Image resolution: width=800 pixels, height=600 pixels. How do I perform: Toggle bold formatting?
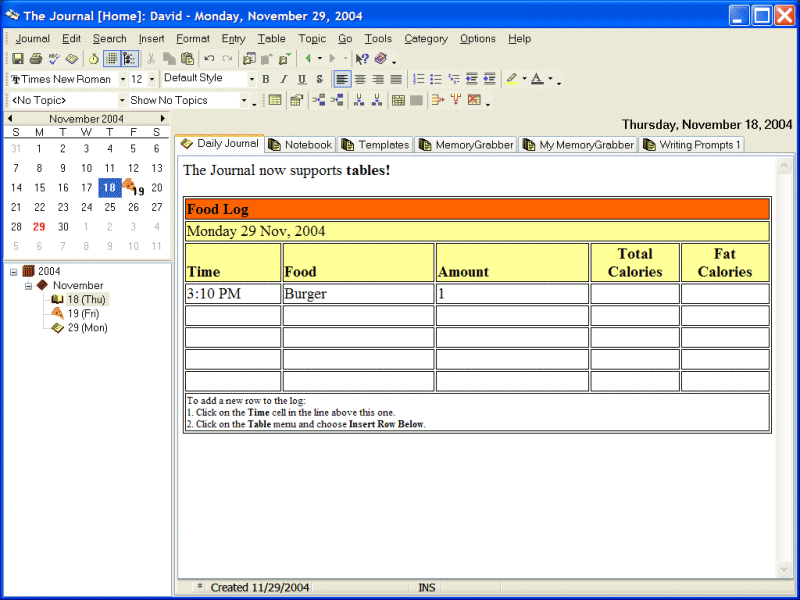266,79
